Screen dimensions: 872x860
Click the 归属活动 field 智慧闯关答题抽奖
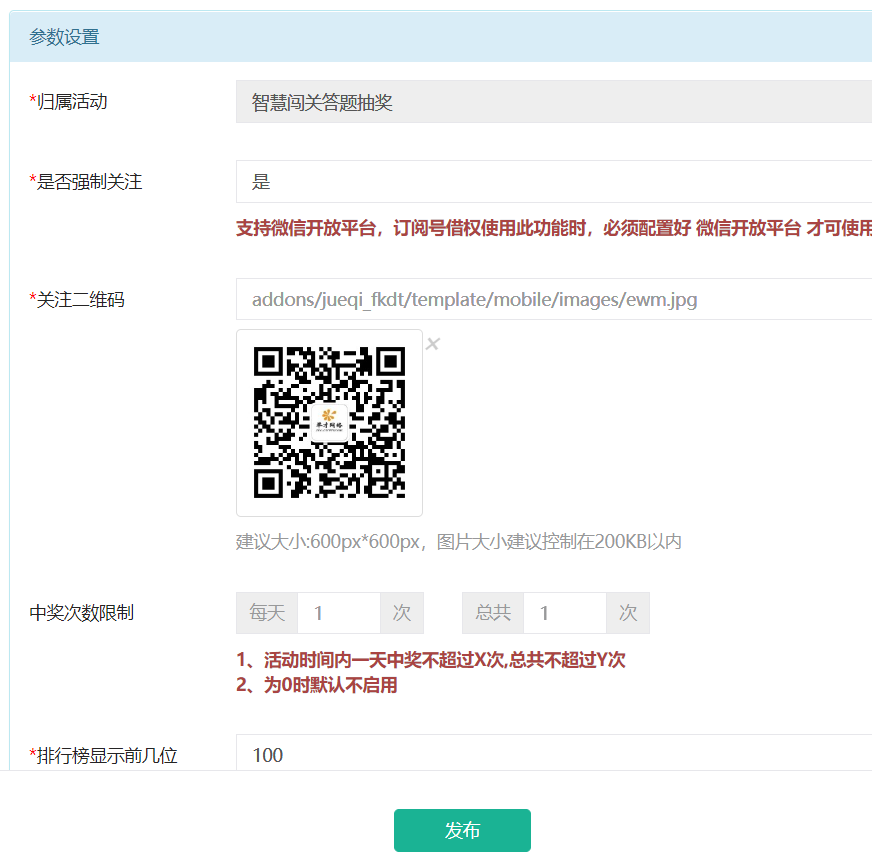(554, 102)
